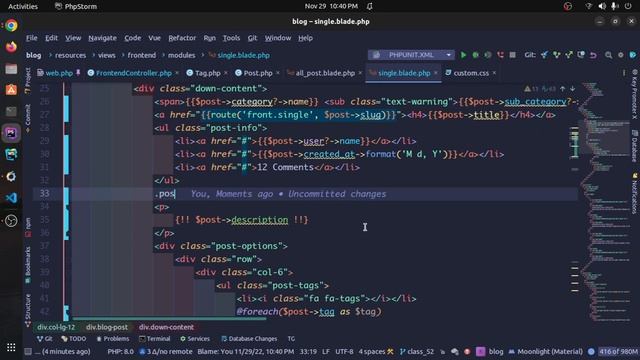The width and height of the screenshot is (640, 360).
Task: Run with coverage icon in toolbar
Action: tap(488, 55)
